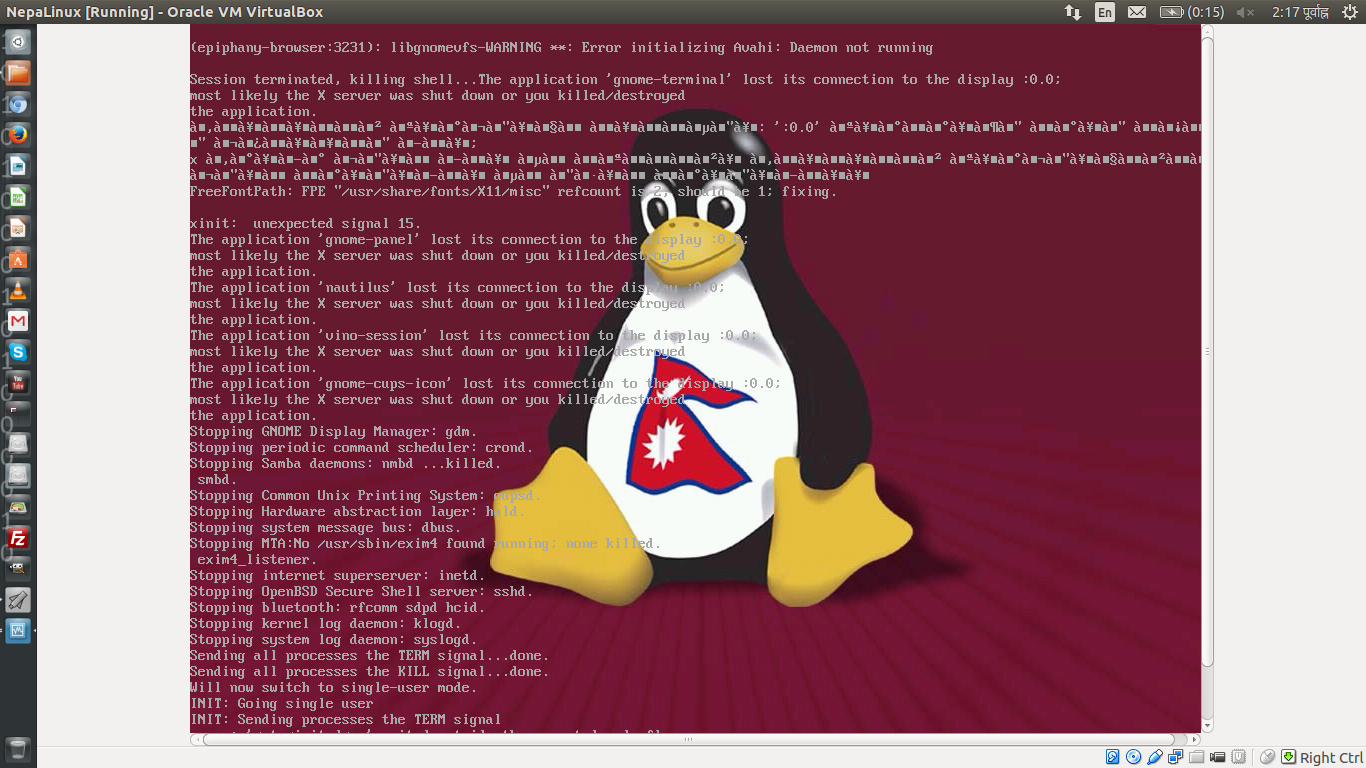Open the En keyboard layout menu
1366x768 pixels.
(1104, 12)
